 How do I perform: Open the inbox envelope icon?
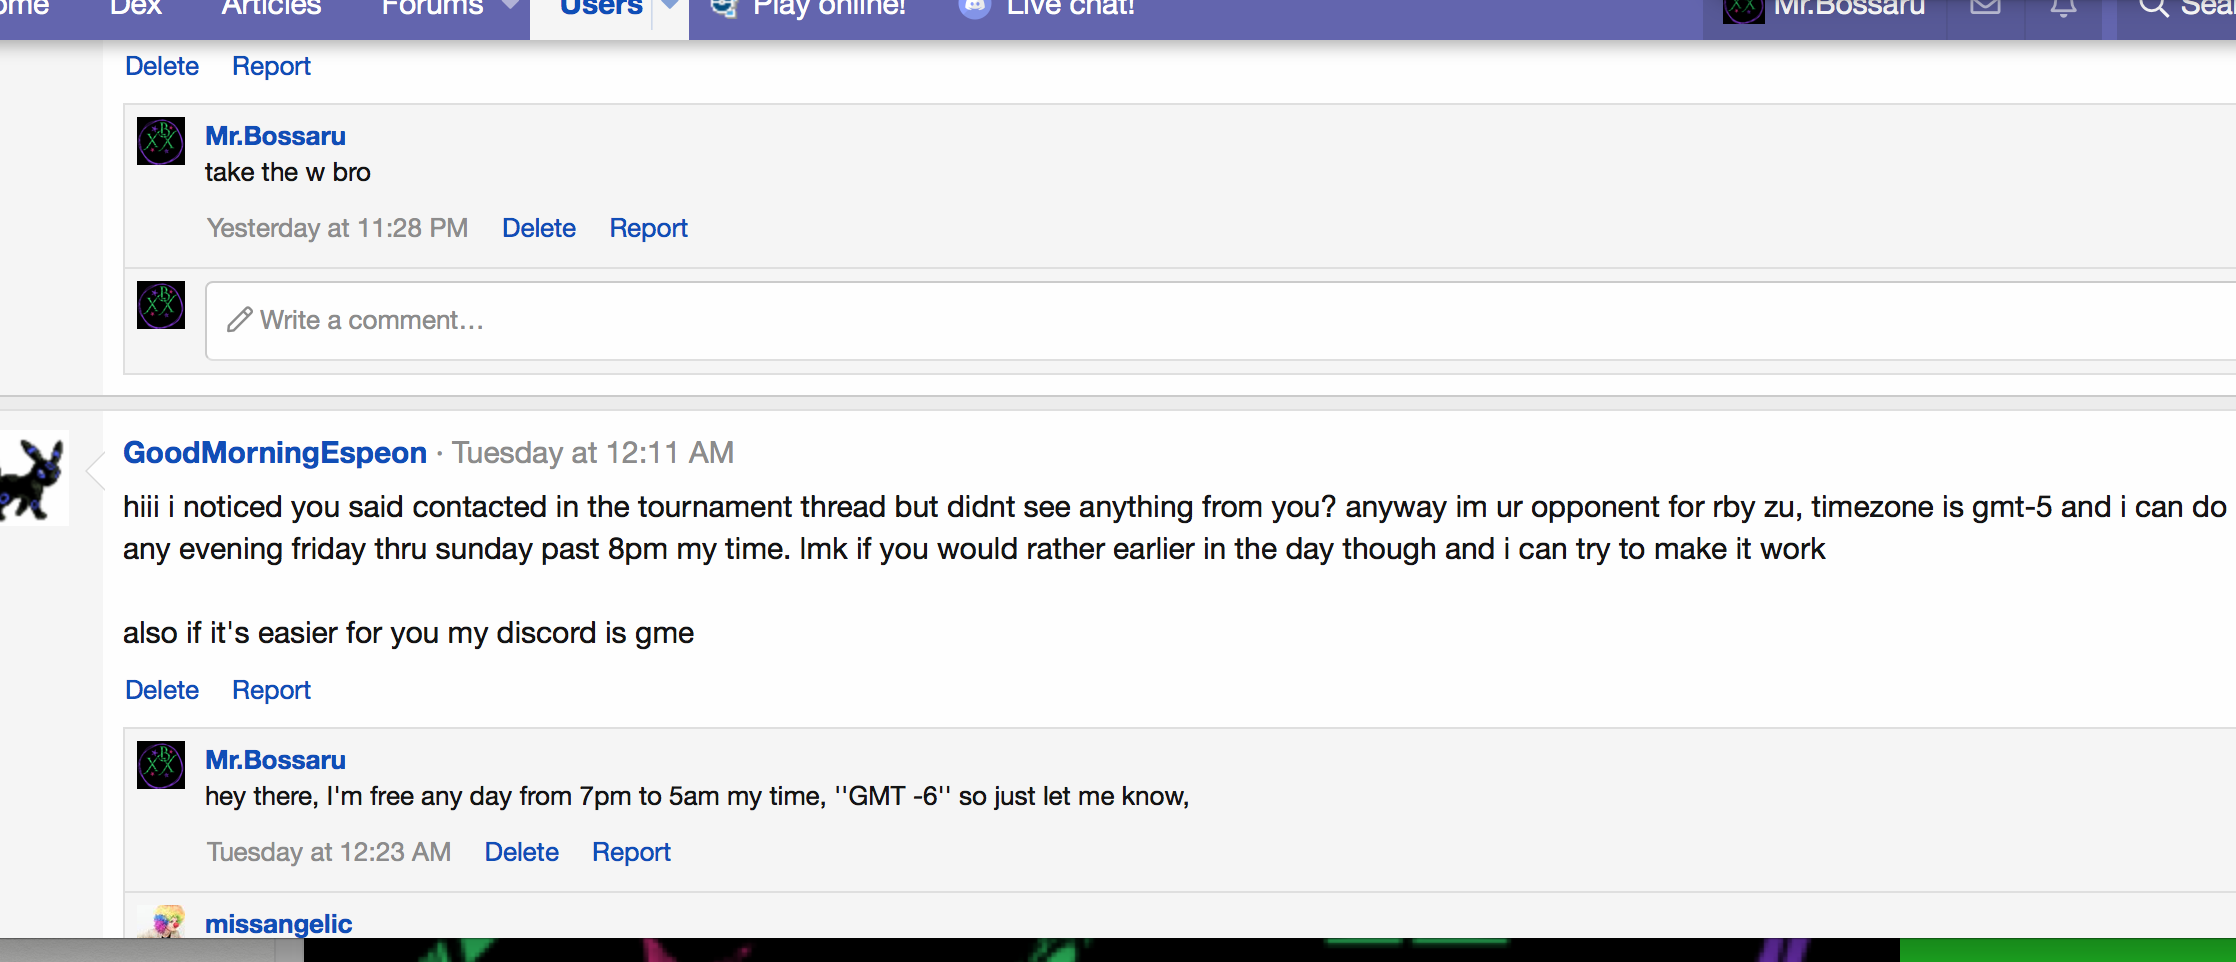[x=1985, y=8]
